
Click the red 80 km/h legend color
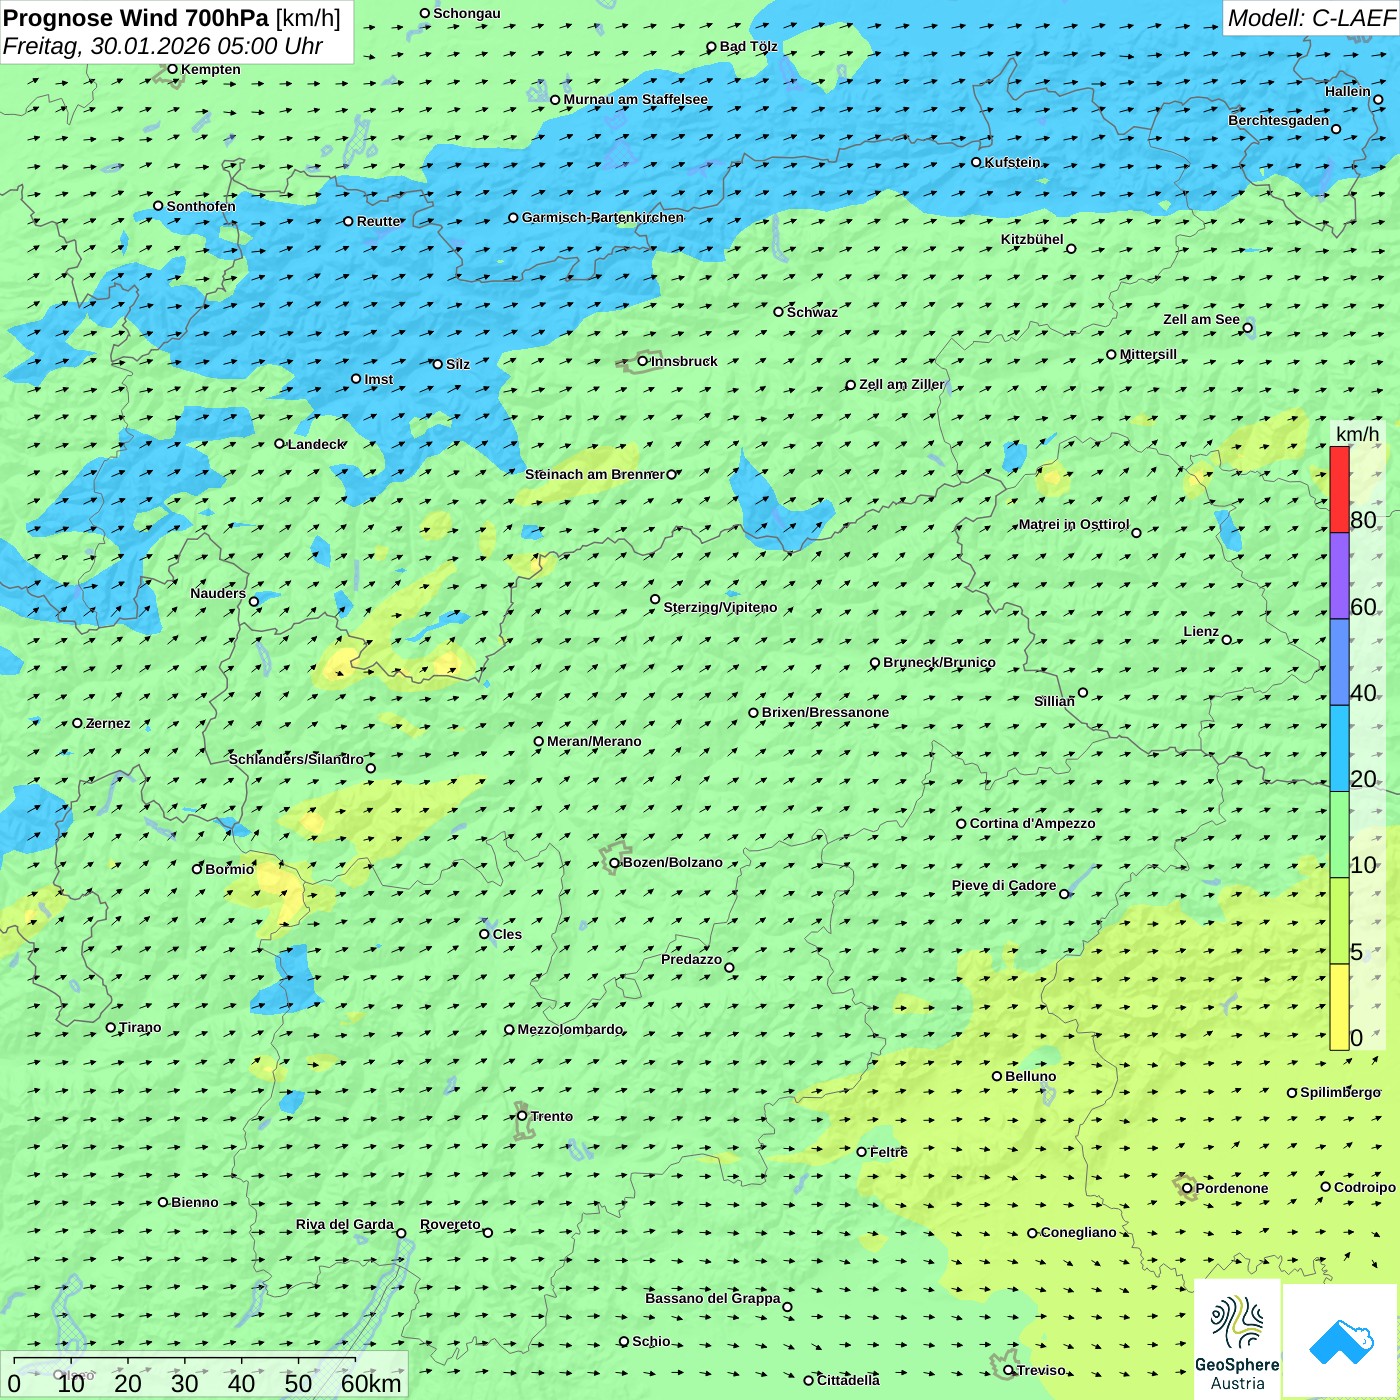[x=1339, y=489]
